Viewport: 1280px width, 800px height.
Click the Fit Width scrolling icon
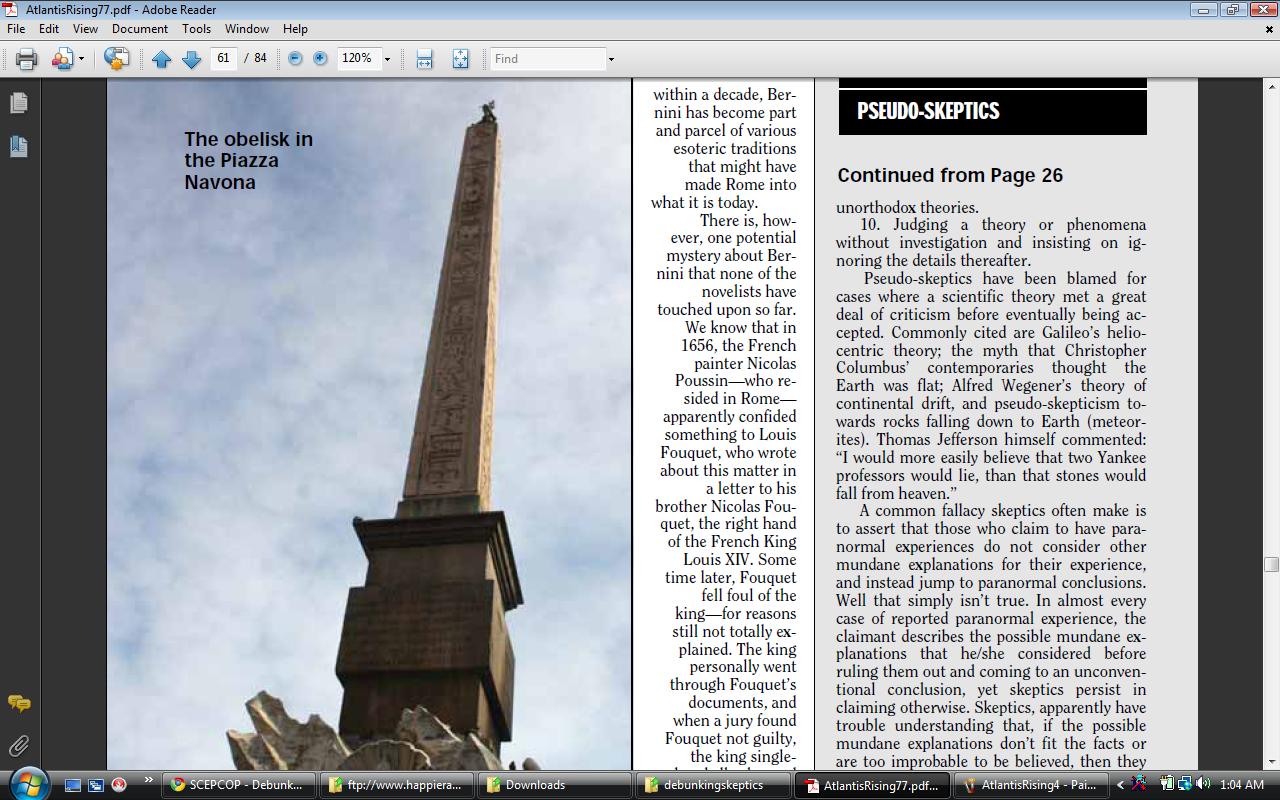coord(424,59)
